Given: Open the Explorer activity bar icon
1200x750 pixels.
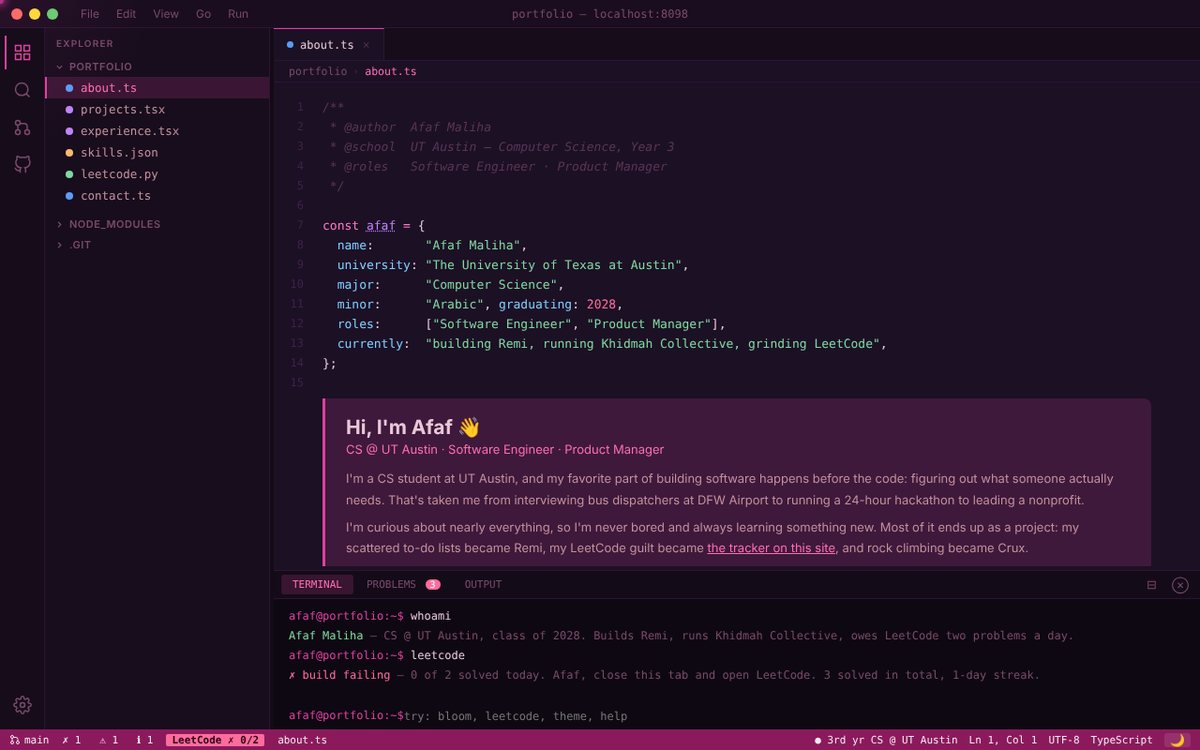Looking at the screenshot, I should click(x=22, y=52).
